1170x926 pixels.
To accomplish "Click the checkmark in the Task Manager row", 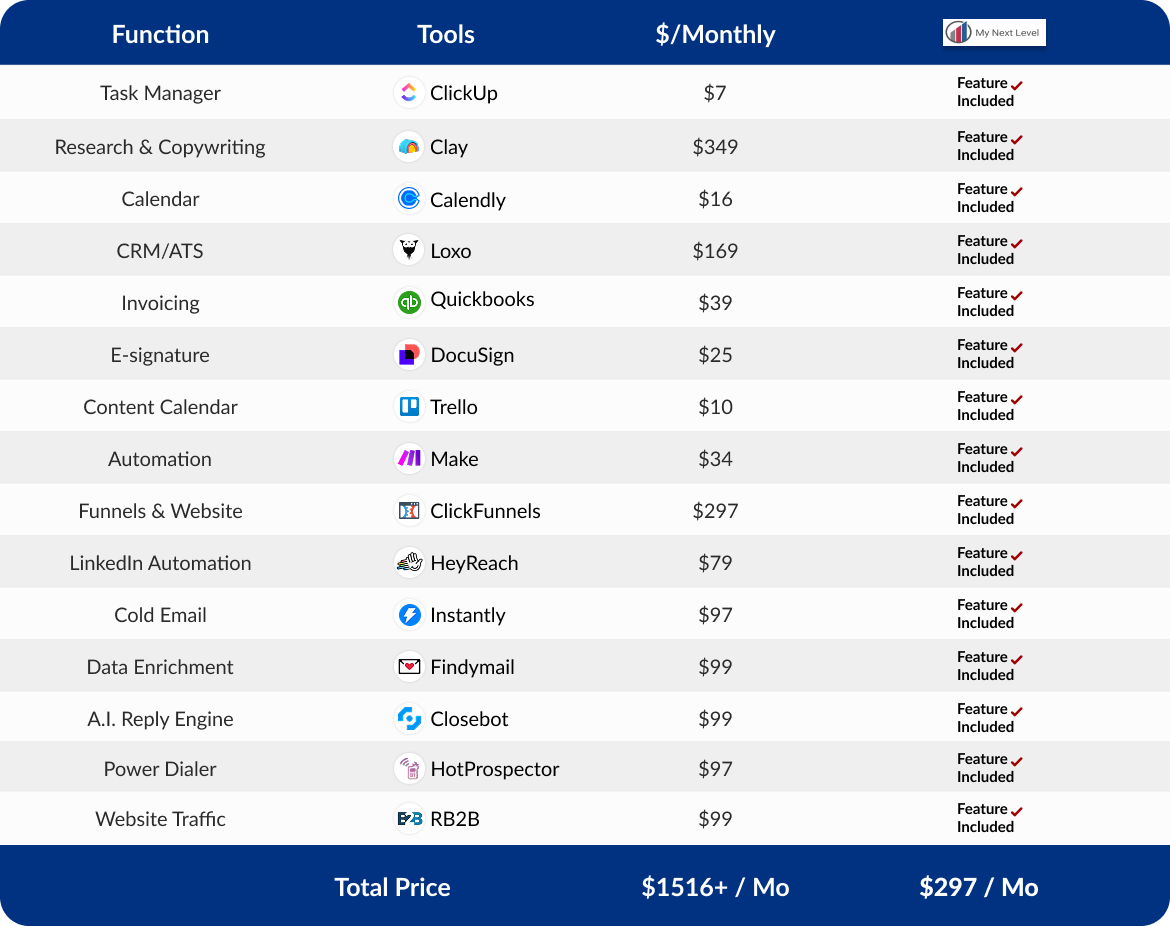I will 1017,85.
